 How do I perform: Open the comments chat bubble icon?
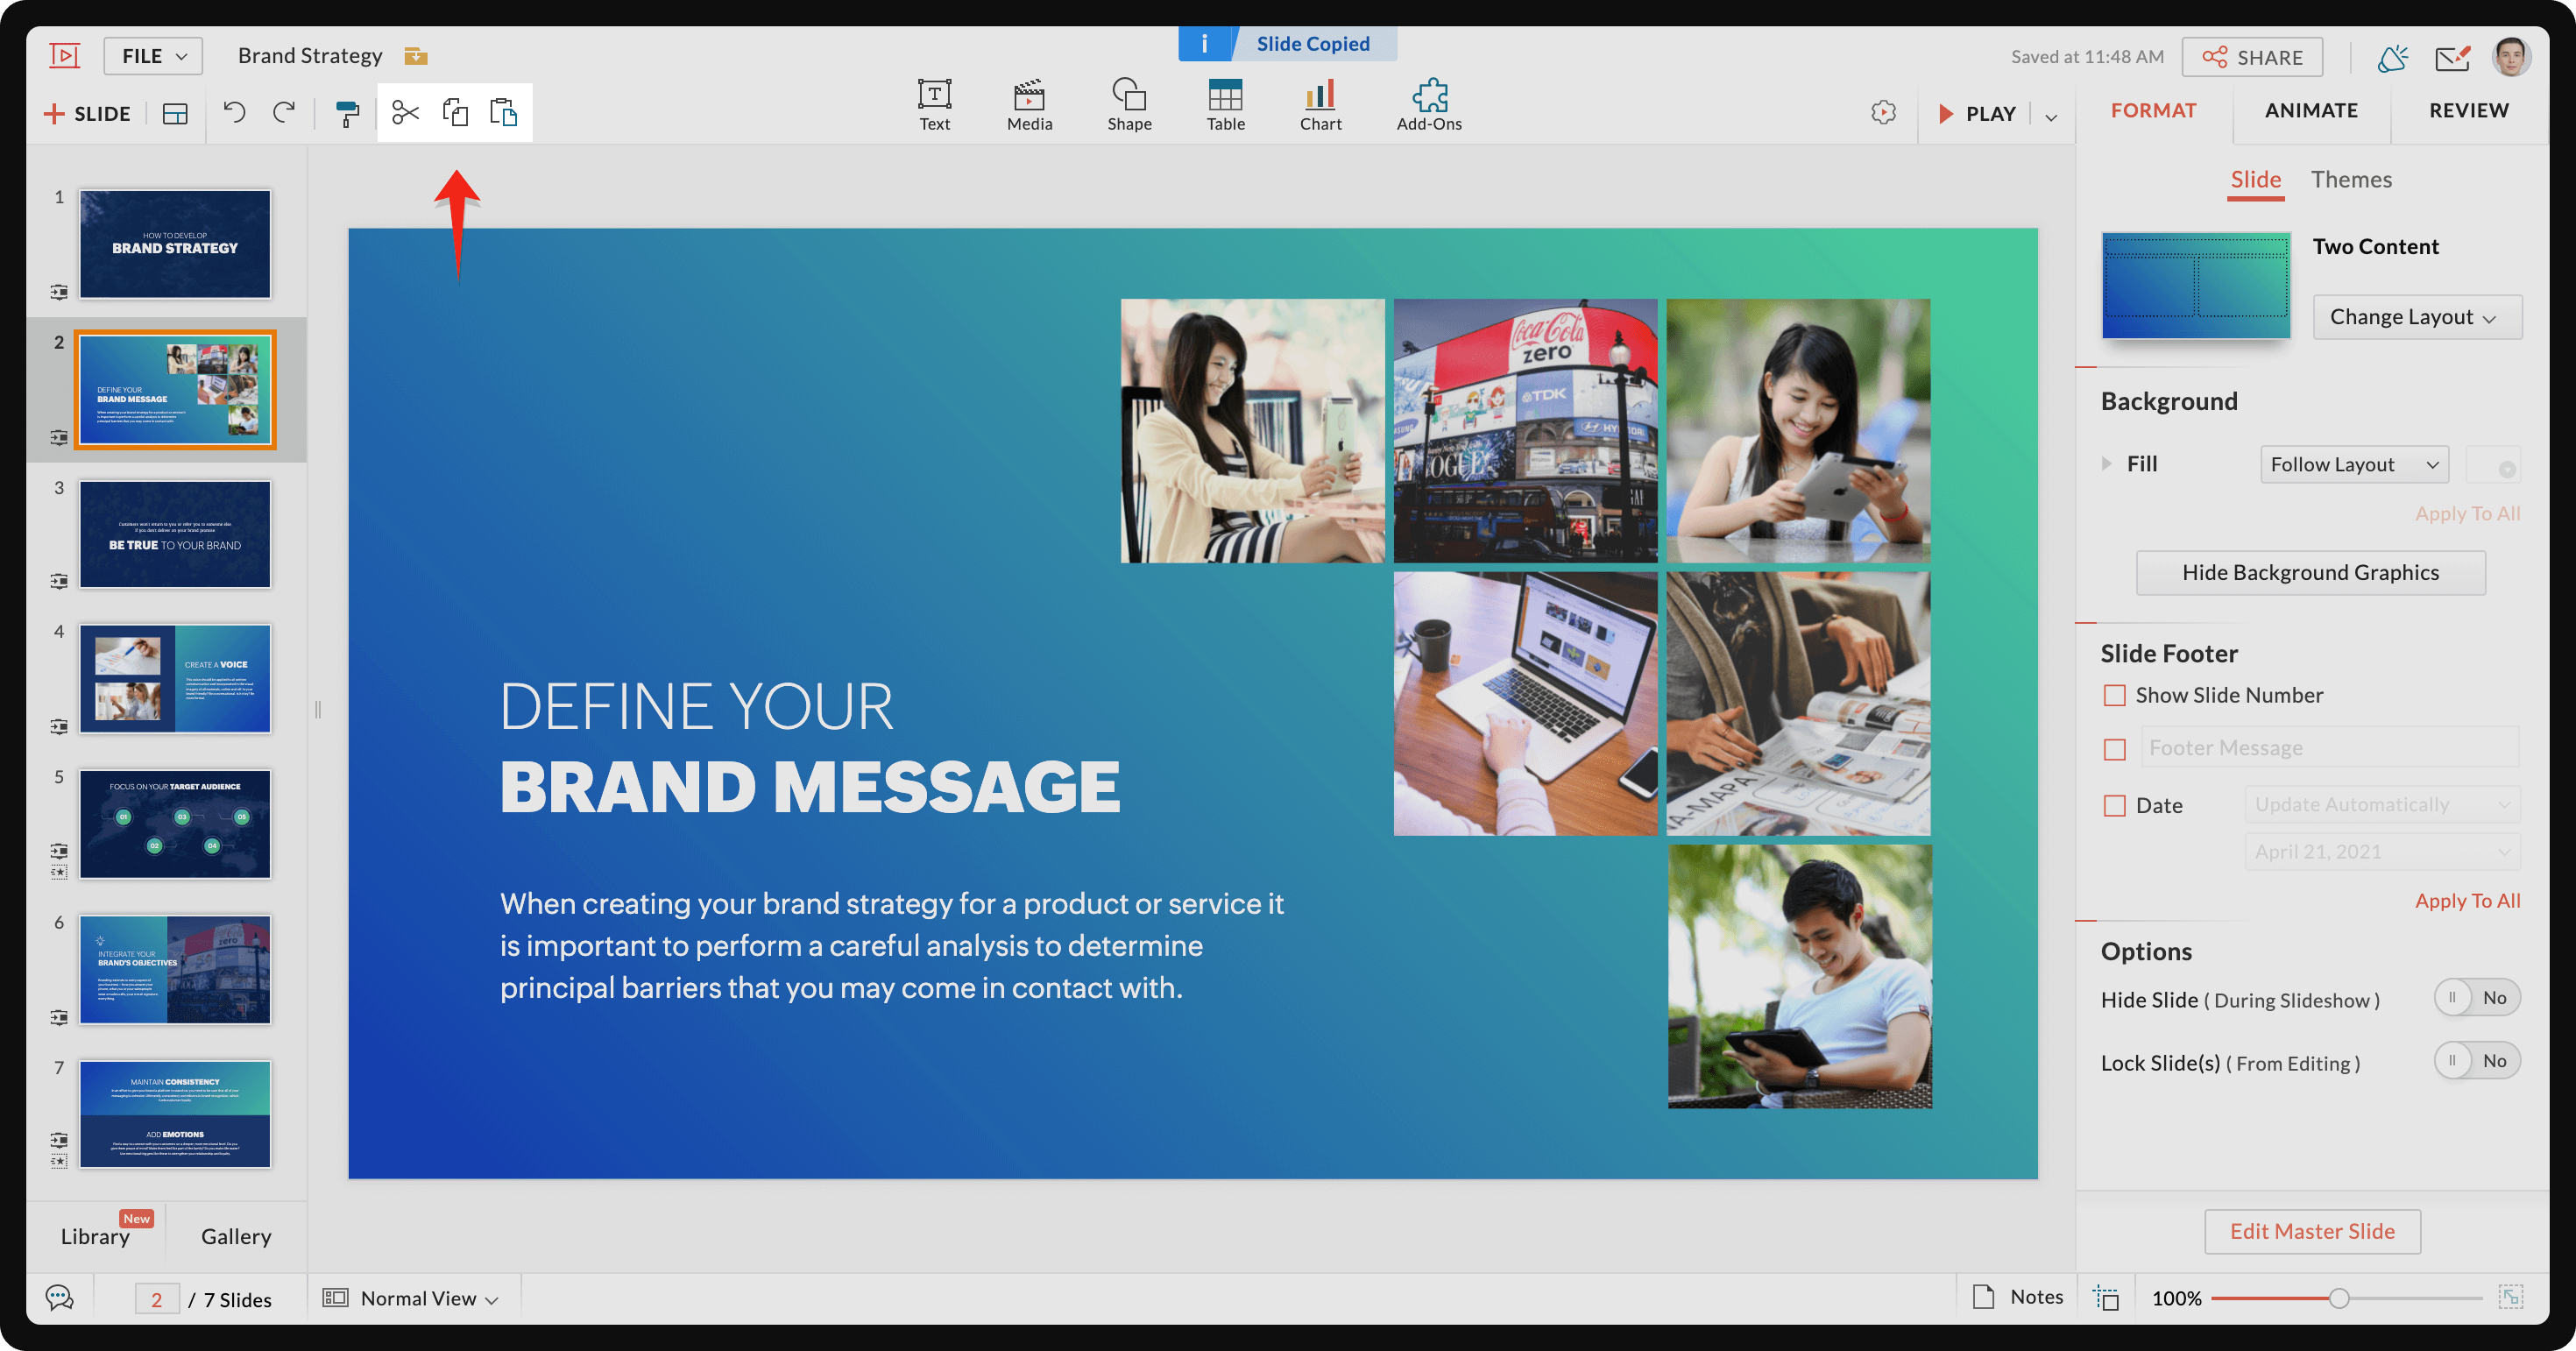pyautogui.click(x=60, y=1298)
